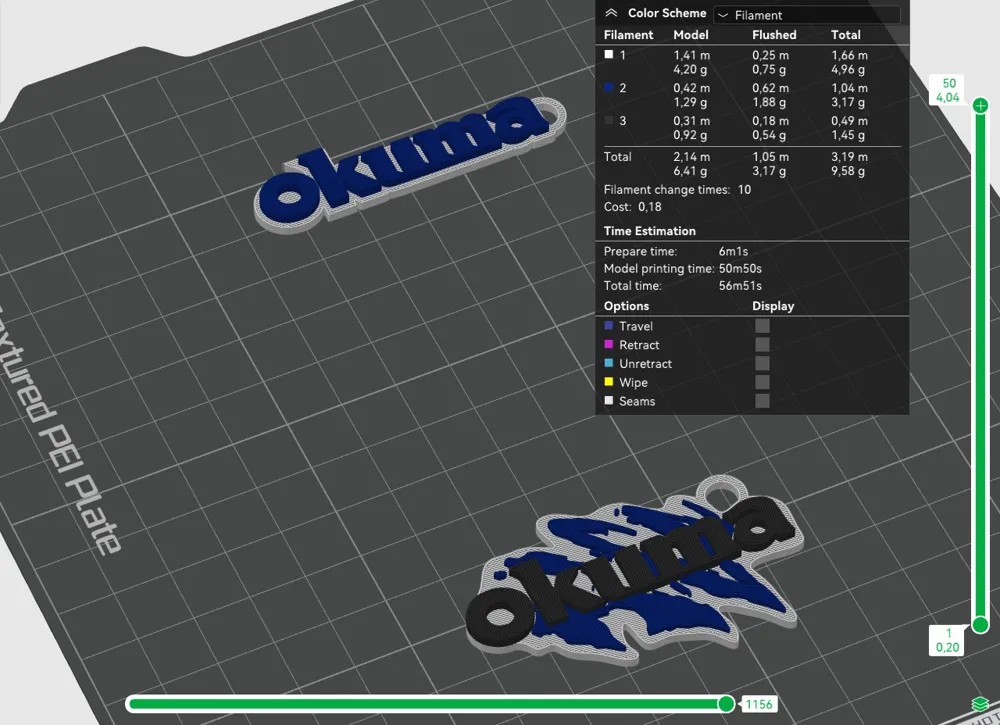
Task: Collapse the Color Scheme panel
Action: point(611,13)
